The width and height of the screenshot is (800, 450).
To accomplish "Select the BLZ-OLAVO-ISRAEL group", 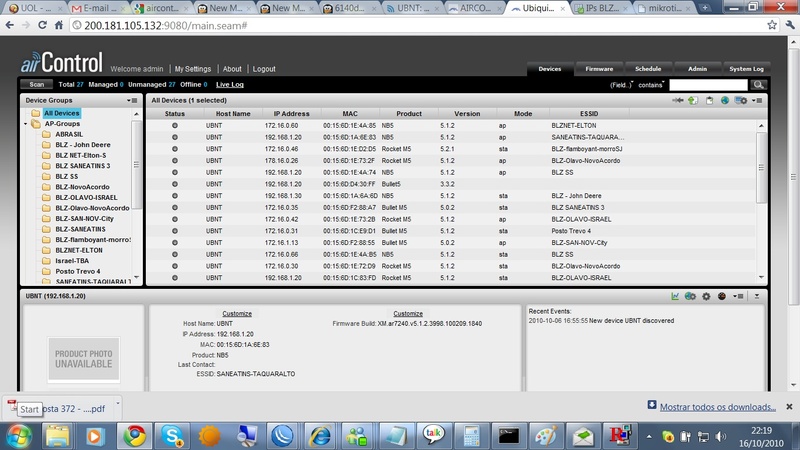I will [86, 197].
